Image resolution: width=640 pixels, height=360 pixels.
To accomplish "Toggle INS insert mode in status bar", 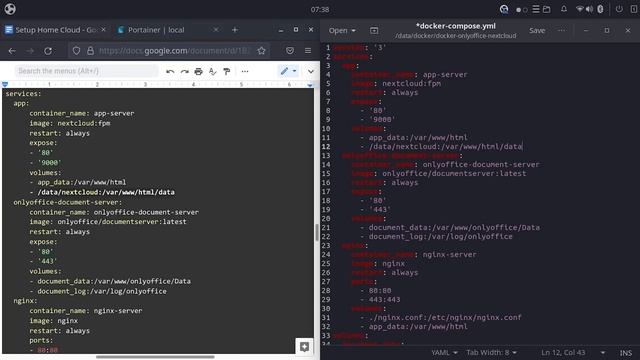I will click(625, 353).
